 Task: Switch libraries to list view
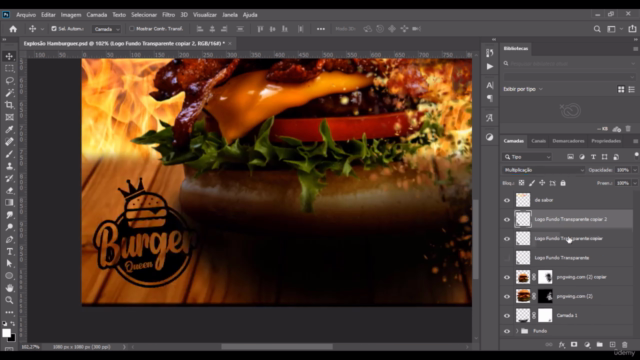tap(631, 89)
